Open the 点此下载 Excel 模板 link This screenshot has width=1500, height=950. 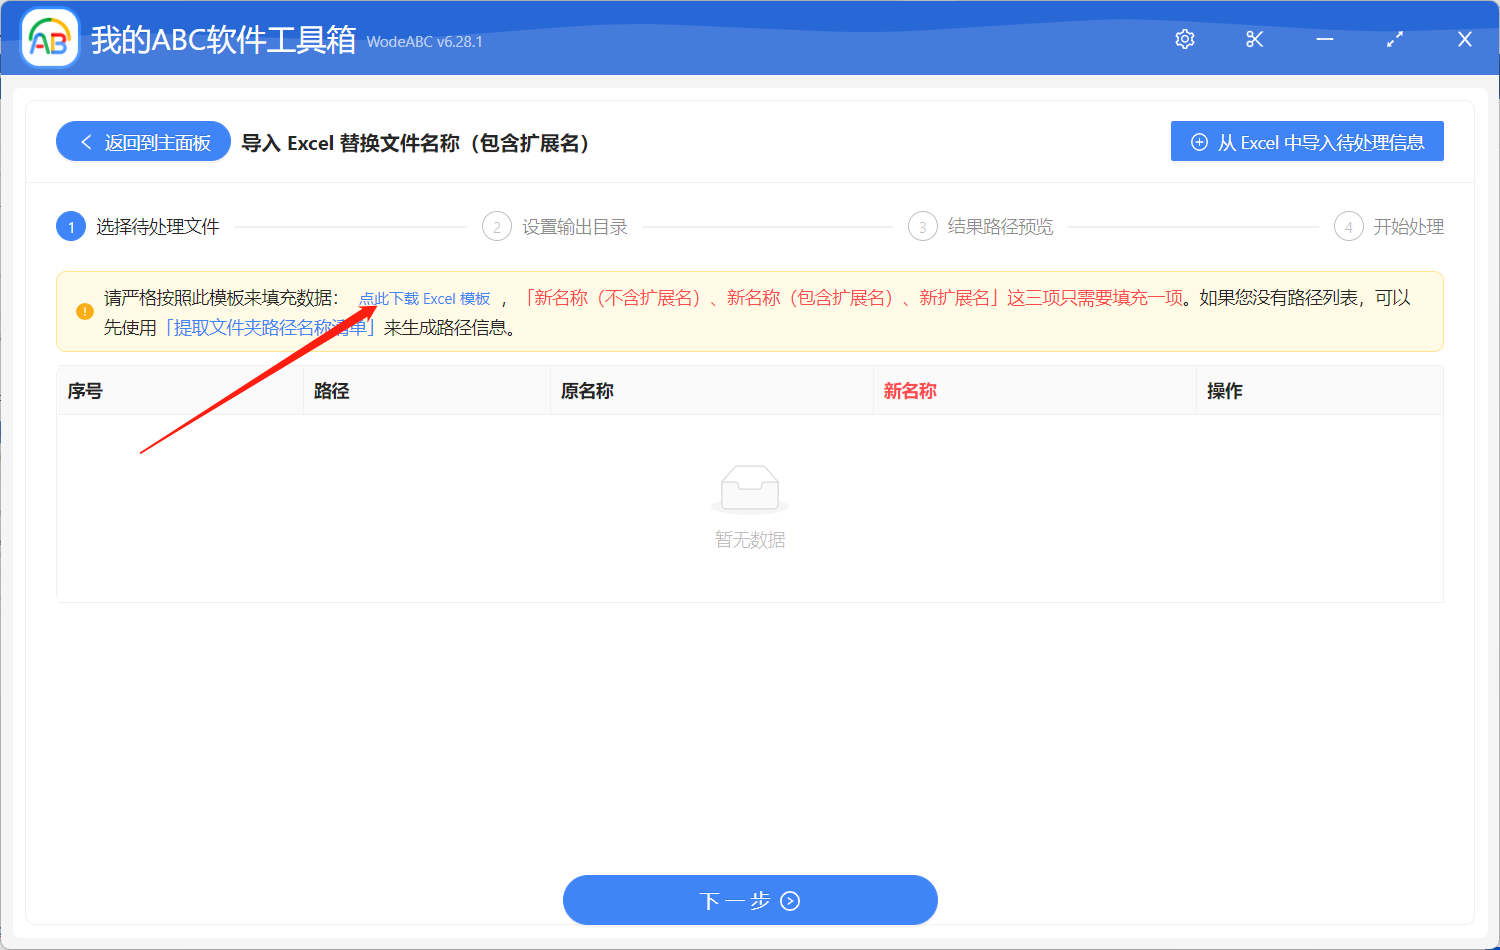pyautogui.click(x=425, y=298)
